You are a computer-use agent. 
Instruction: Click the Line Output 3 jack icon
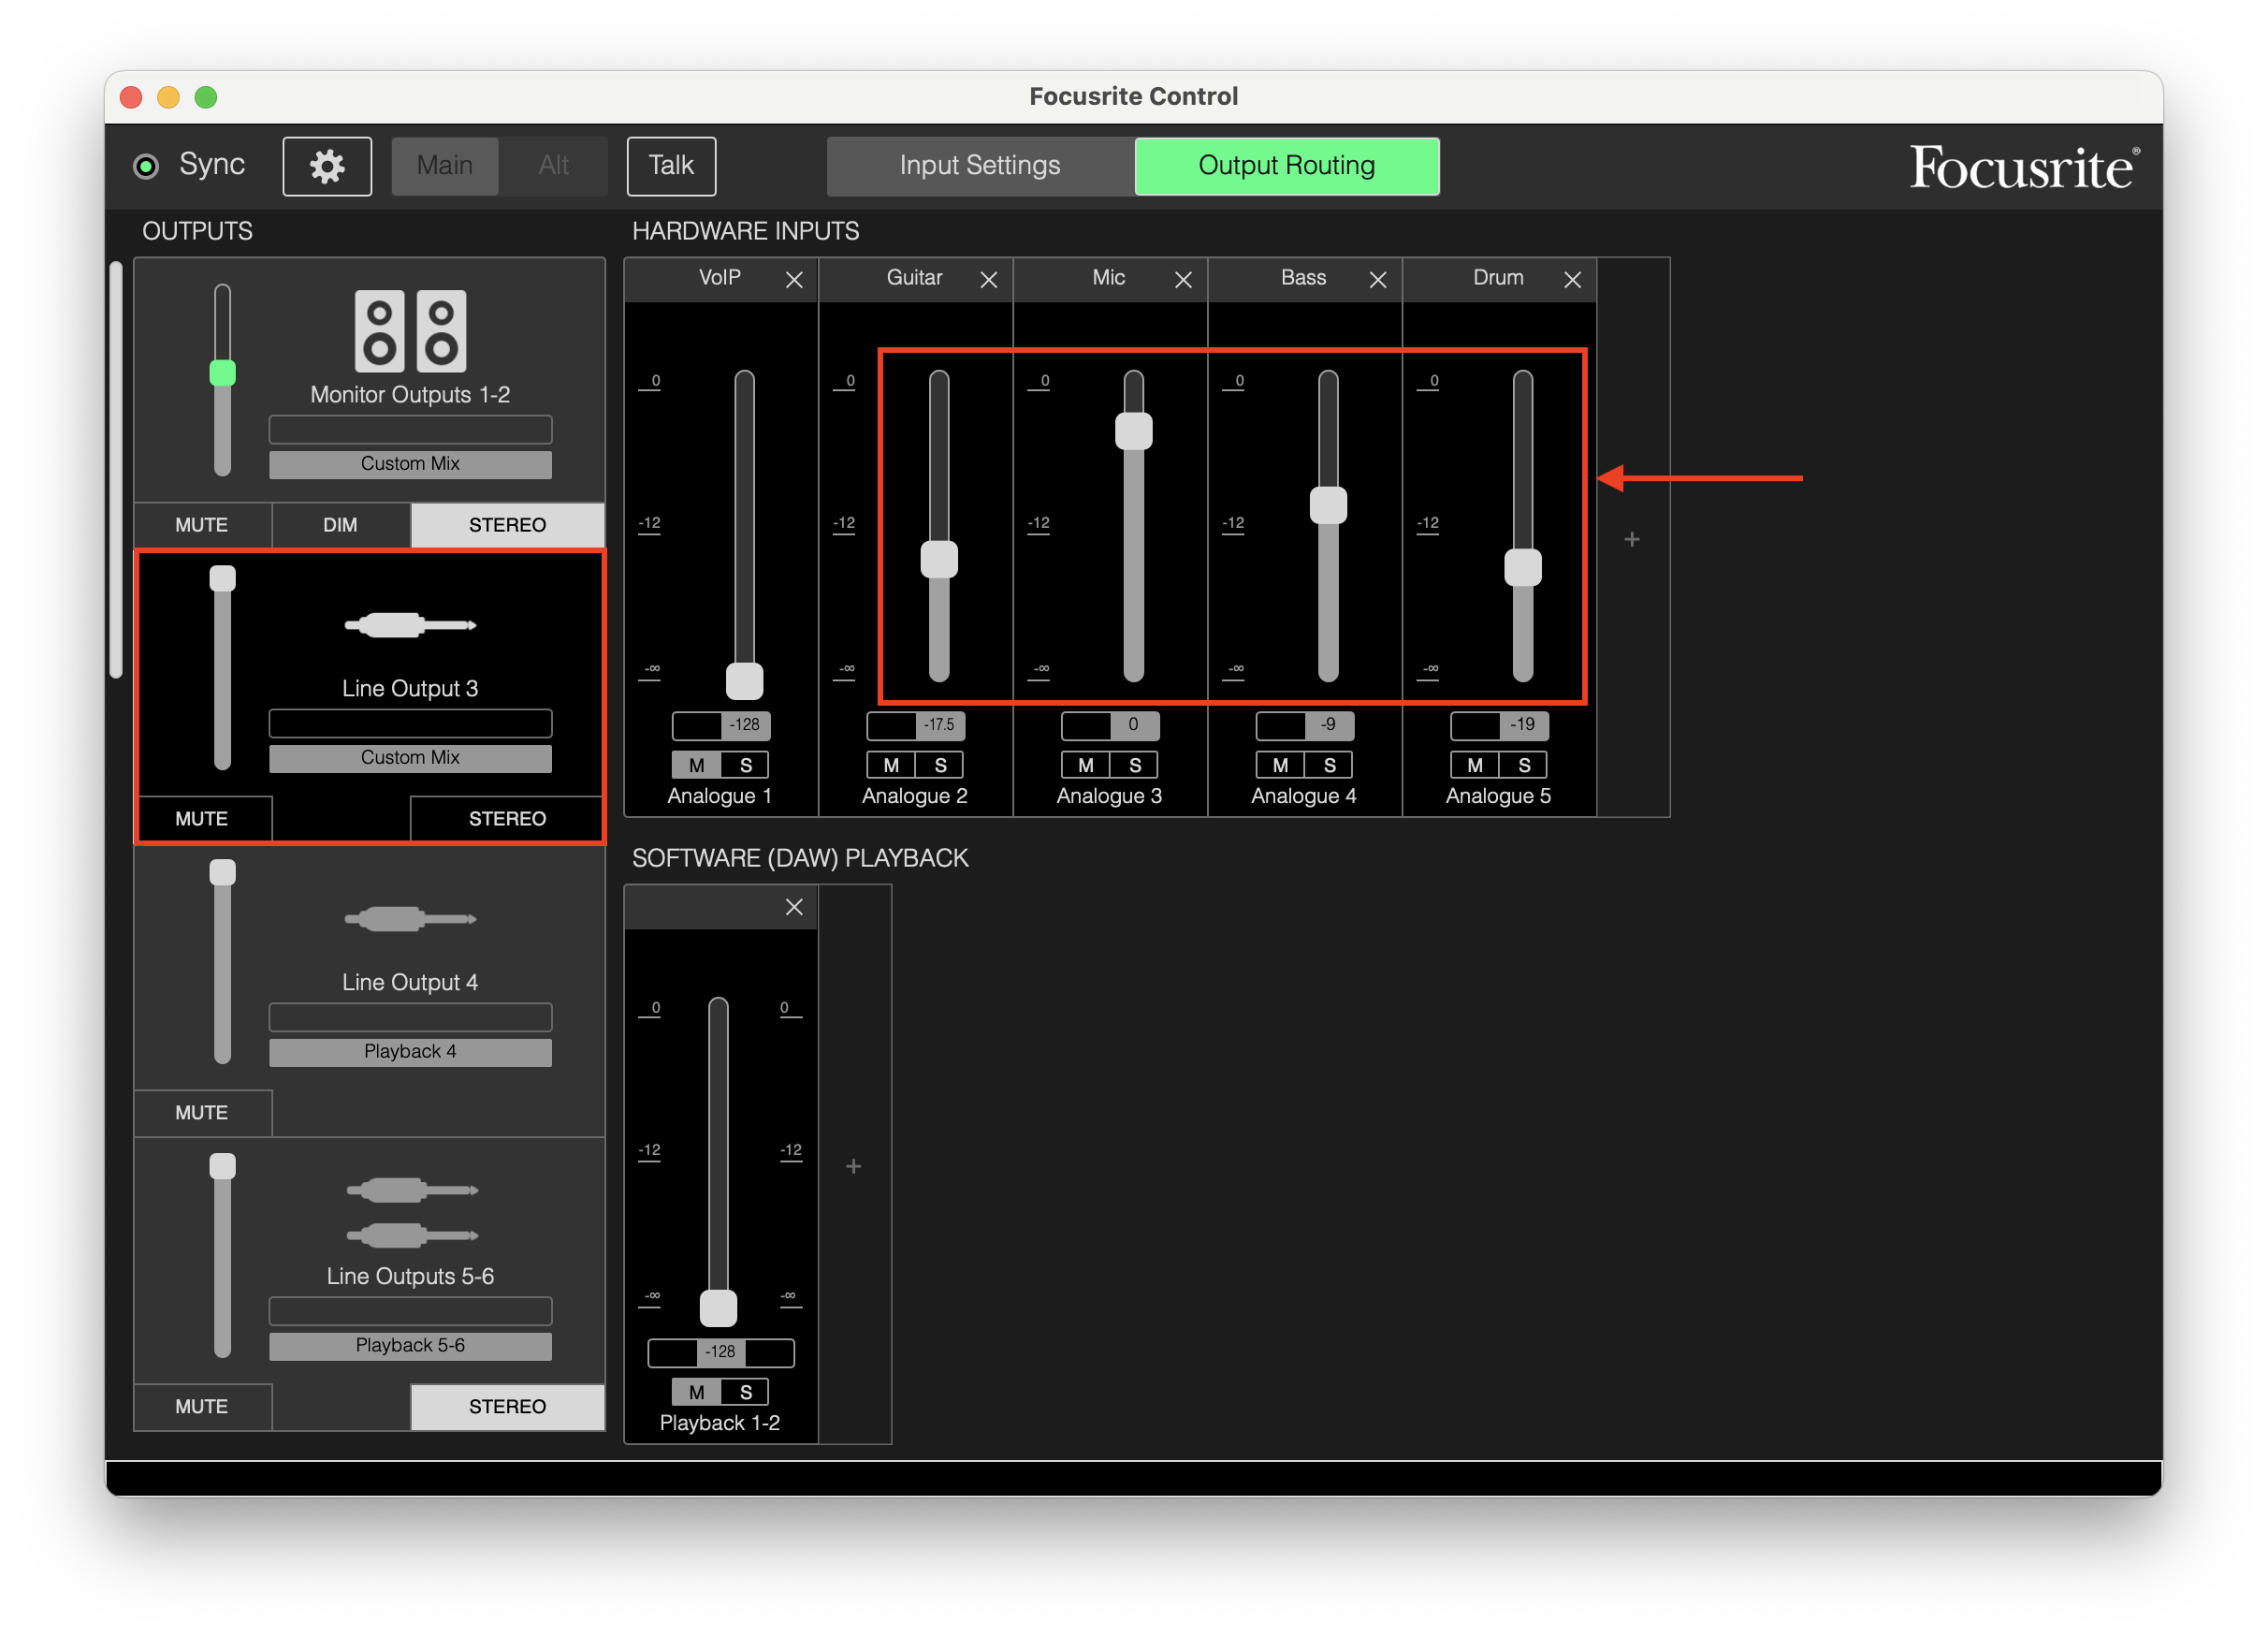(410, 625)
